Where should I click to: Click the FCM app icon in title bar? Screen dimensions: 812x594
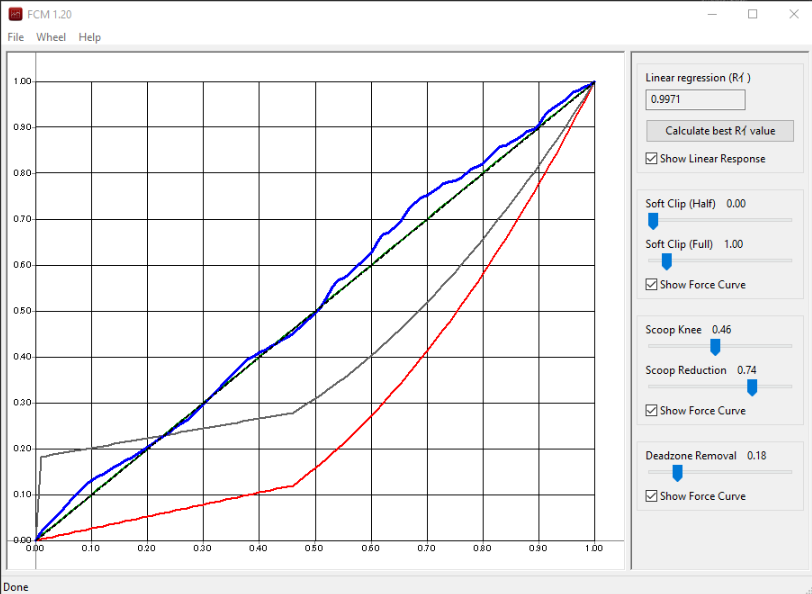16,14
